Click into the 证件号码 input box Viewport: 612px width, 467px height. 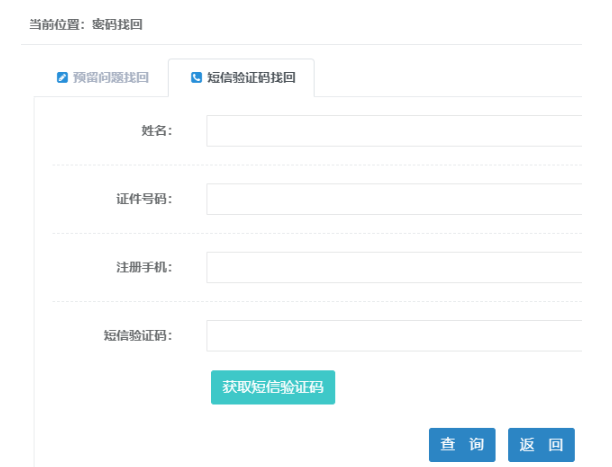[x=394, y=199]
